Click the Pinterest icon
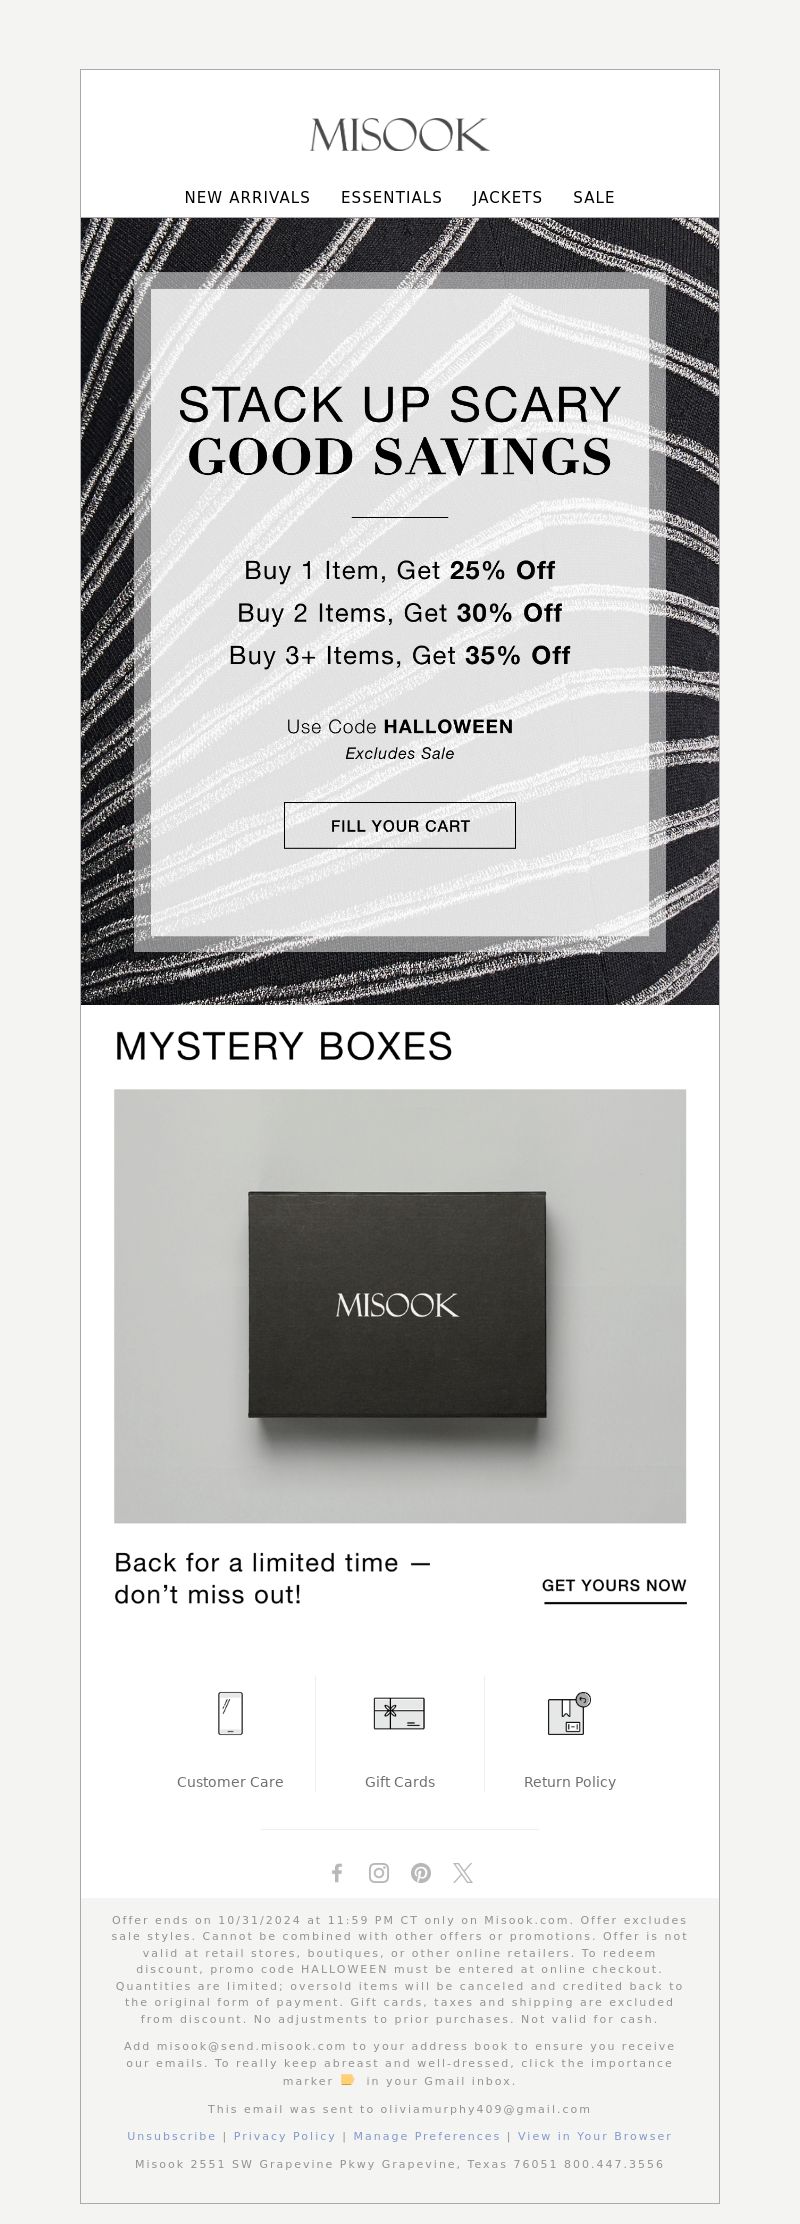This screenshot has height=2224, width=800. [421, 1873]
